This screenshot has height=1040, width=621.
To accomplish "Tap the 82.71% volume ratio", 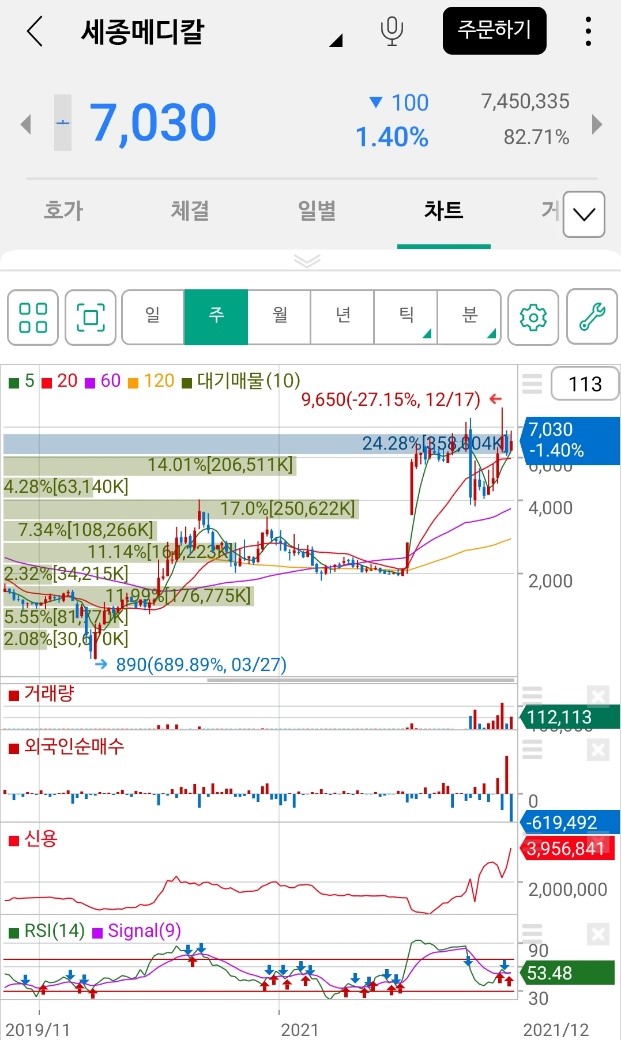I will [x=536, y=137].
